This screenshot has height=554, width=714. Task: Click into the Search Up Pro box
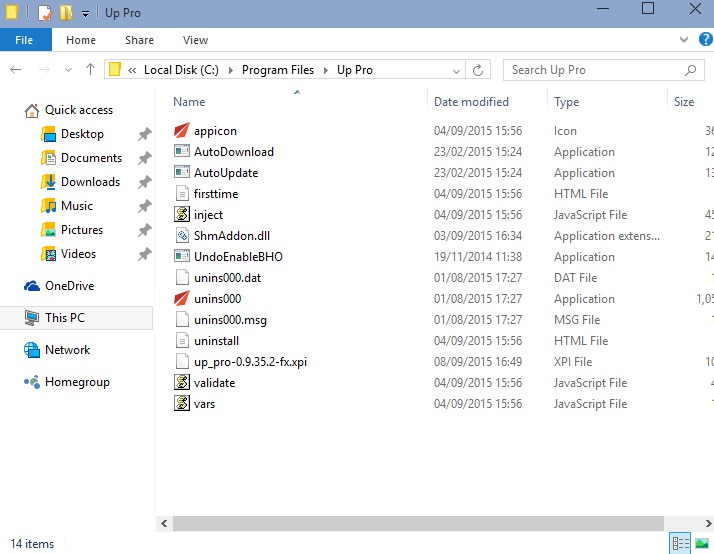[590, 70]
